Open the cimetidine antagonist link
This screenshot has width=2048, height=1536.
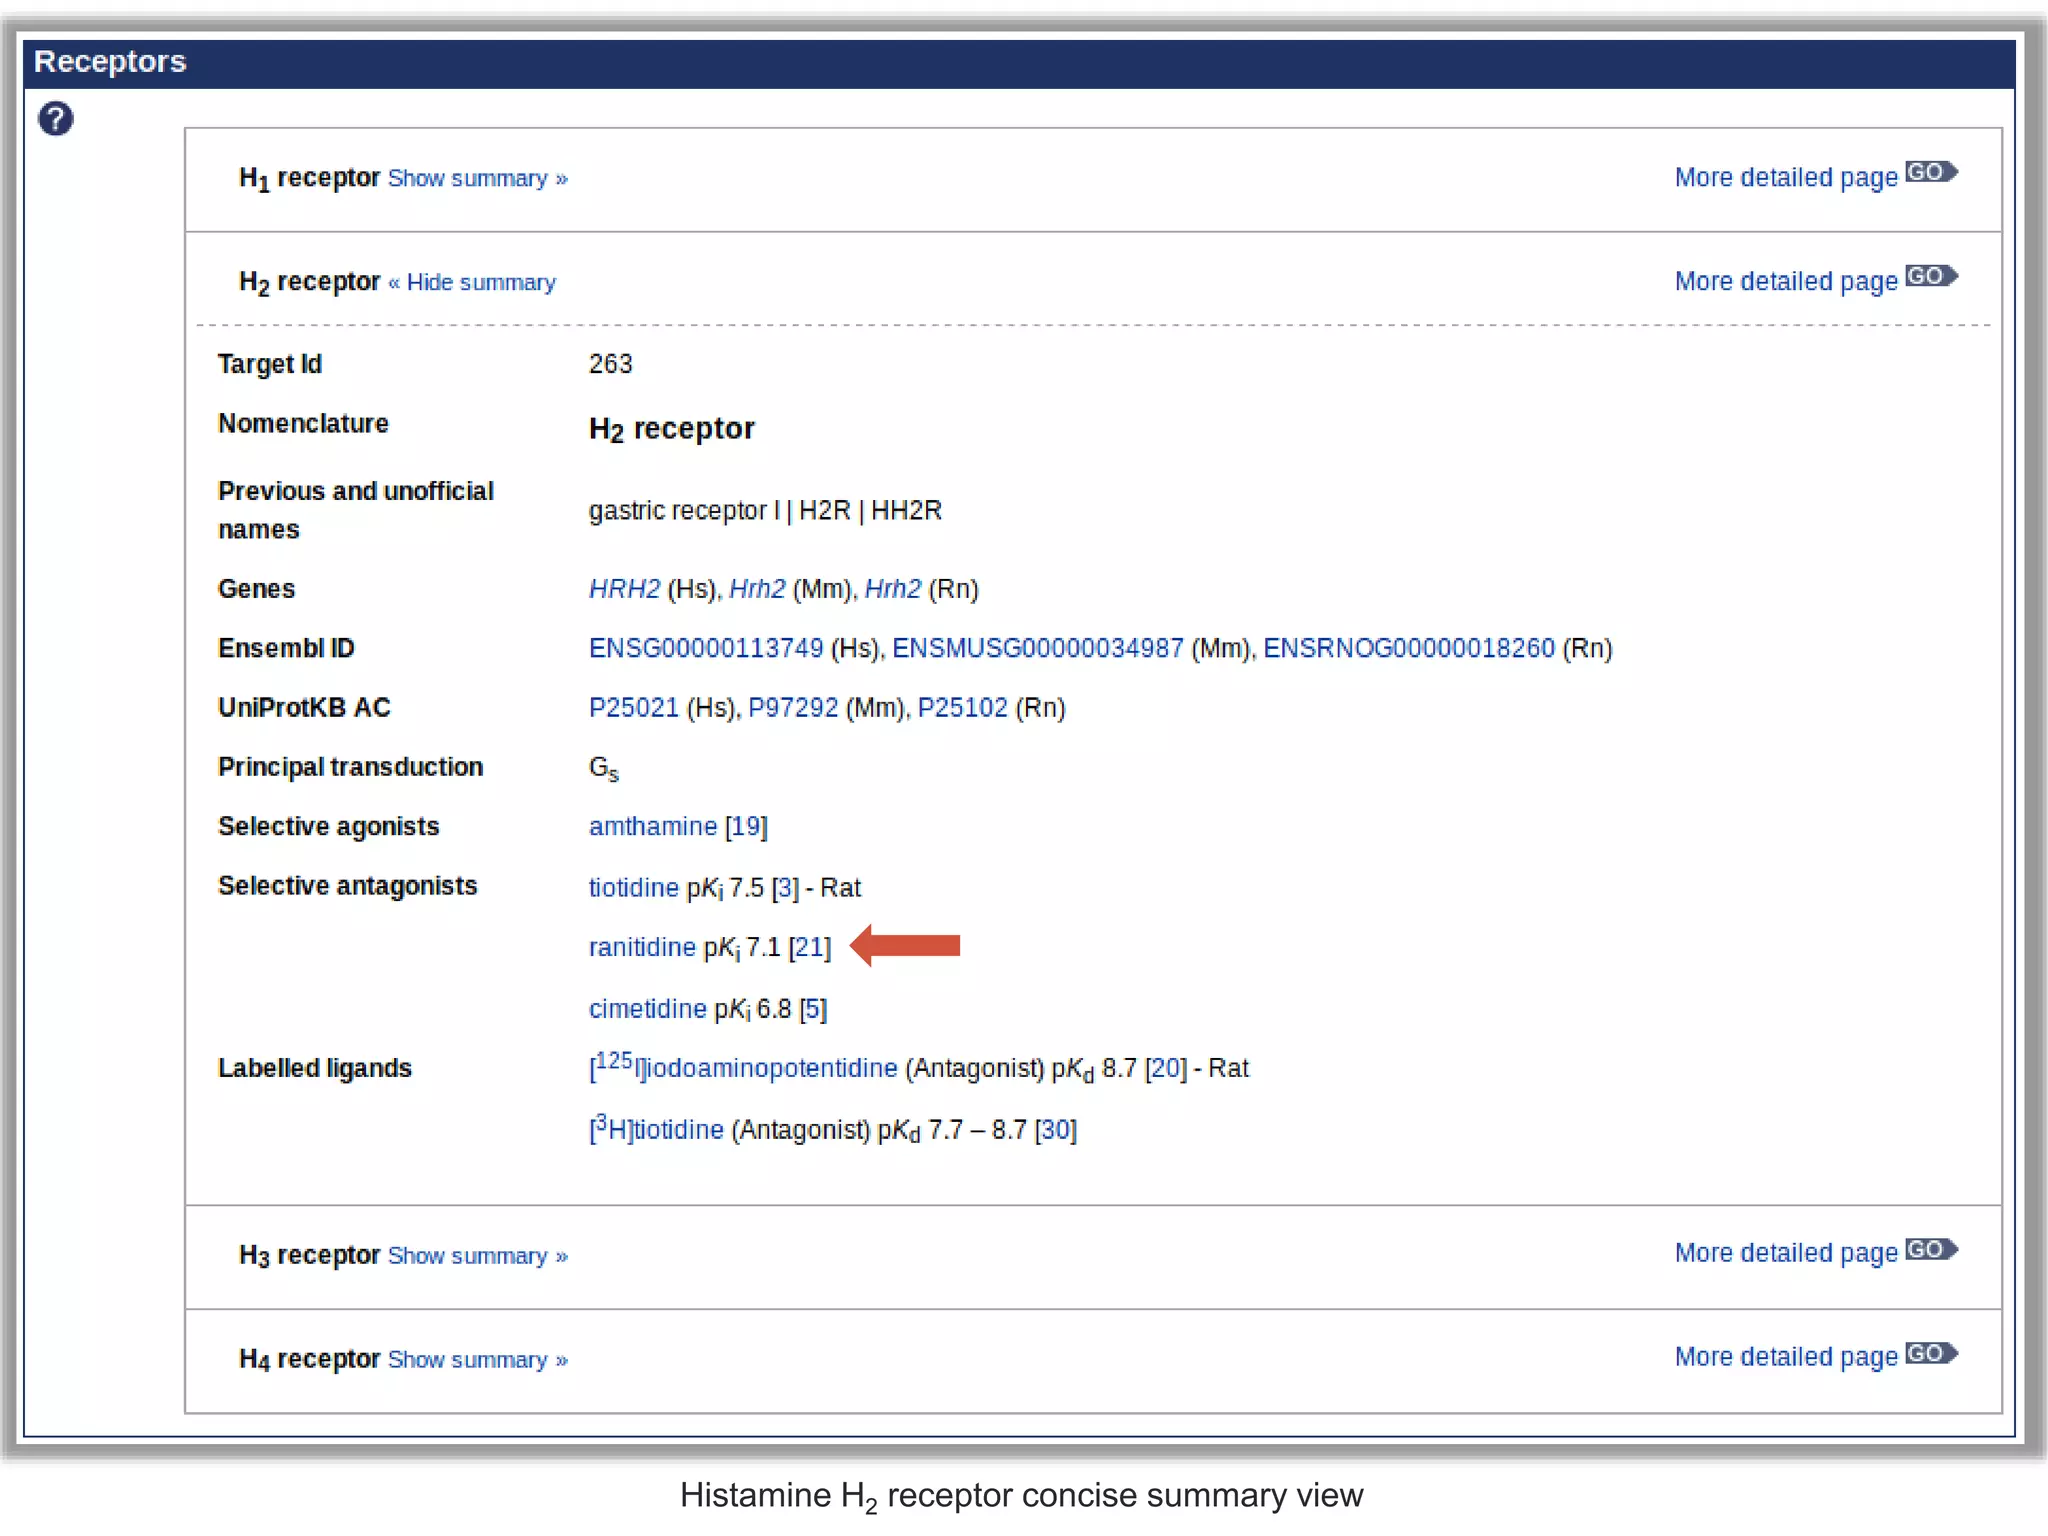(648, 1008)
